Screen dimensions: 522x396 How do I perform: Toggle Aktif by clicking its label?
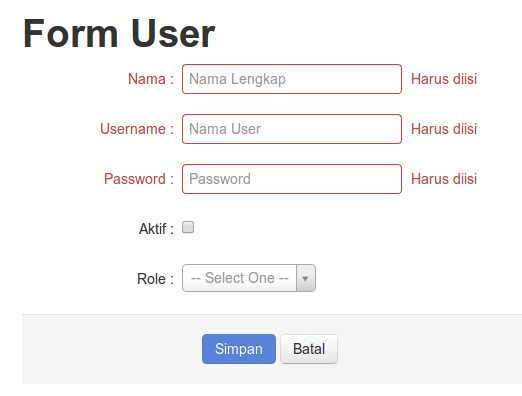pyautogui.click(x=156, y=229)
